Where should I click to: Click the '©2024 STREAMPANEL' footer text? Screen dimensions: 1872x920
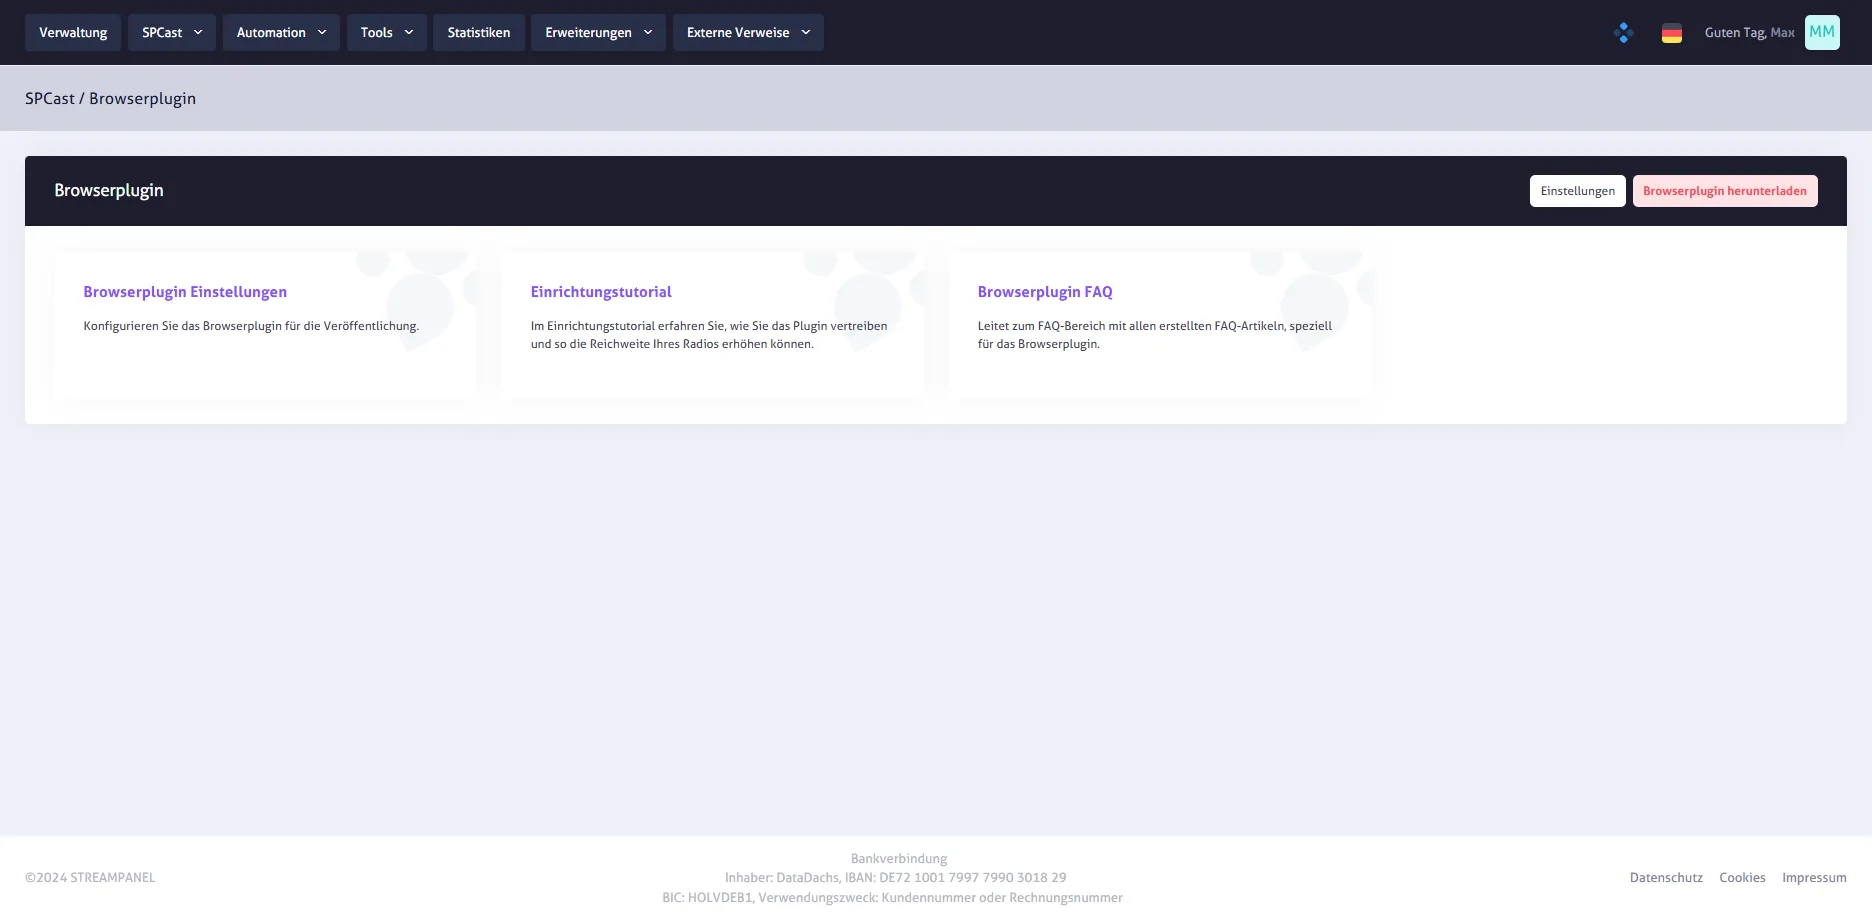[x=90, y=878]
